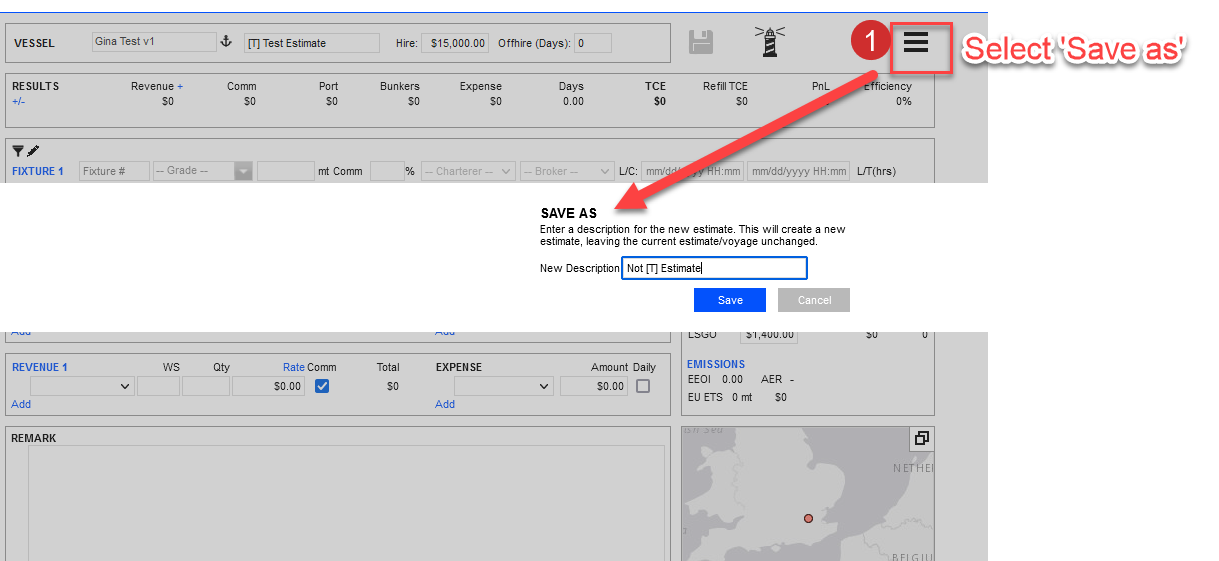Open the Grade dropdown
1219x561 pixels.
tap(203, 171)
